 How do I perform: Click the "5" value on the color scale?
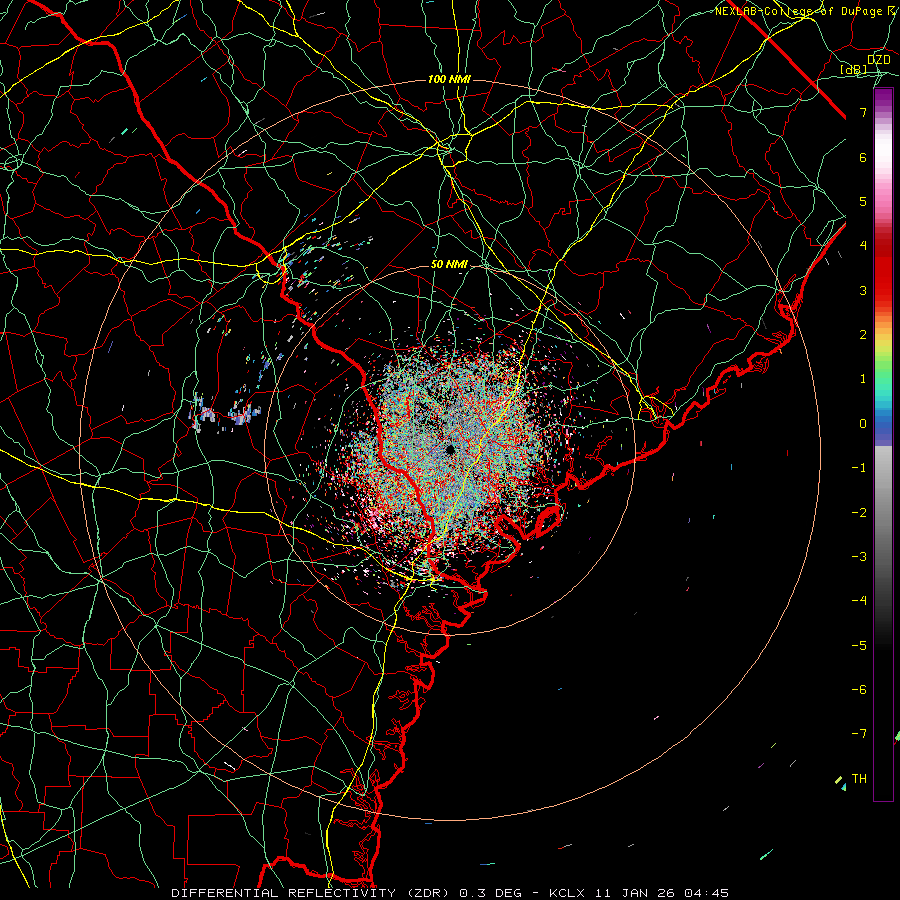tap(863, 201)
